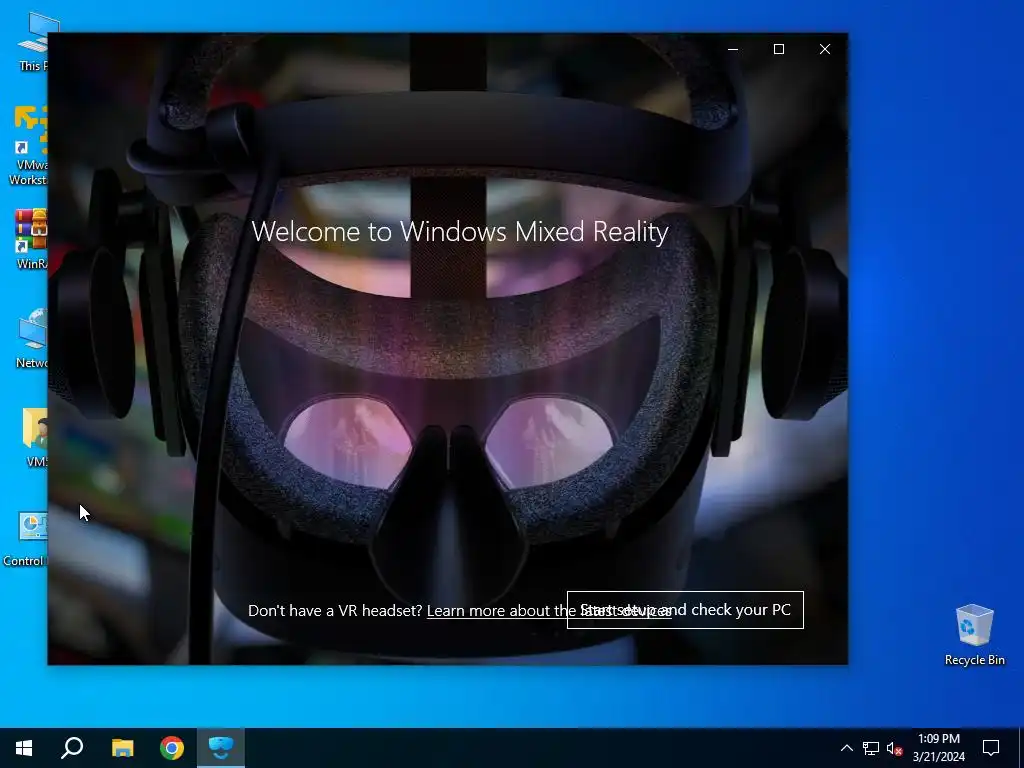Screen dimensions: 1024x768
Task: Select the VMware Workstation desktop shortcut
Action: (27, 145)
